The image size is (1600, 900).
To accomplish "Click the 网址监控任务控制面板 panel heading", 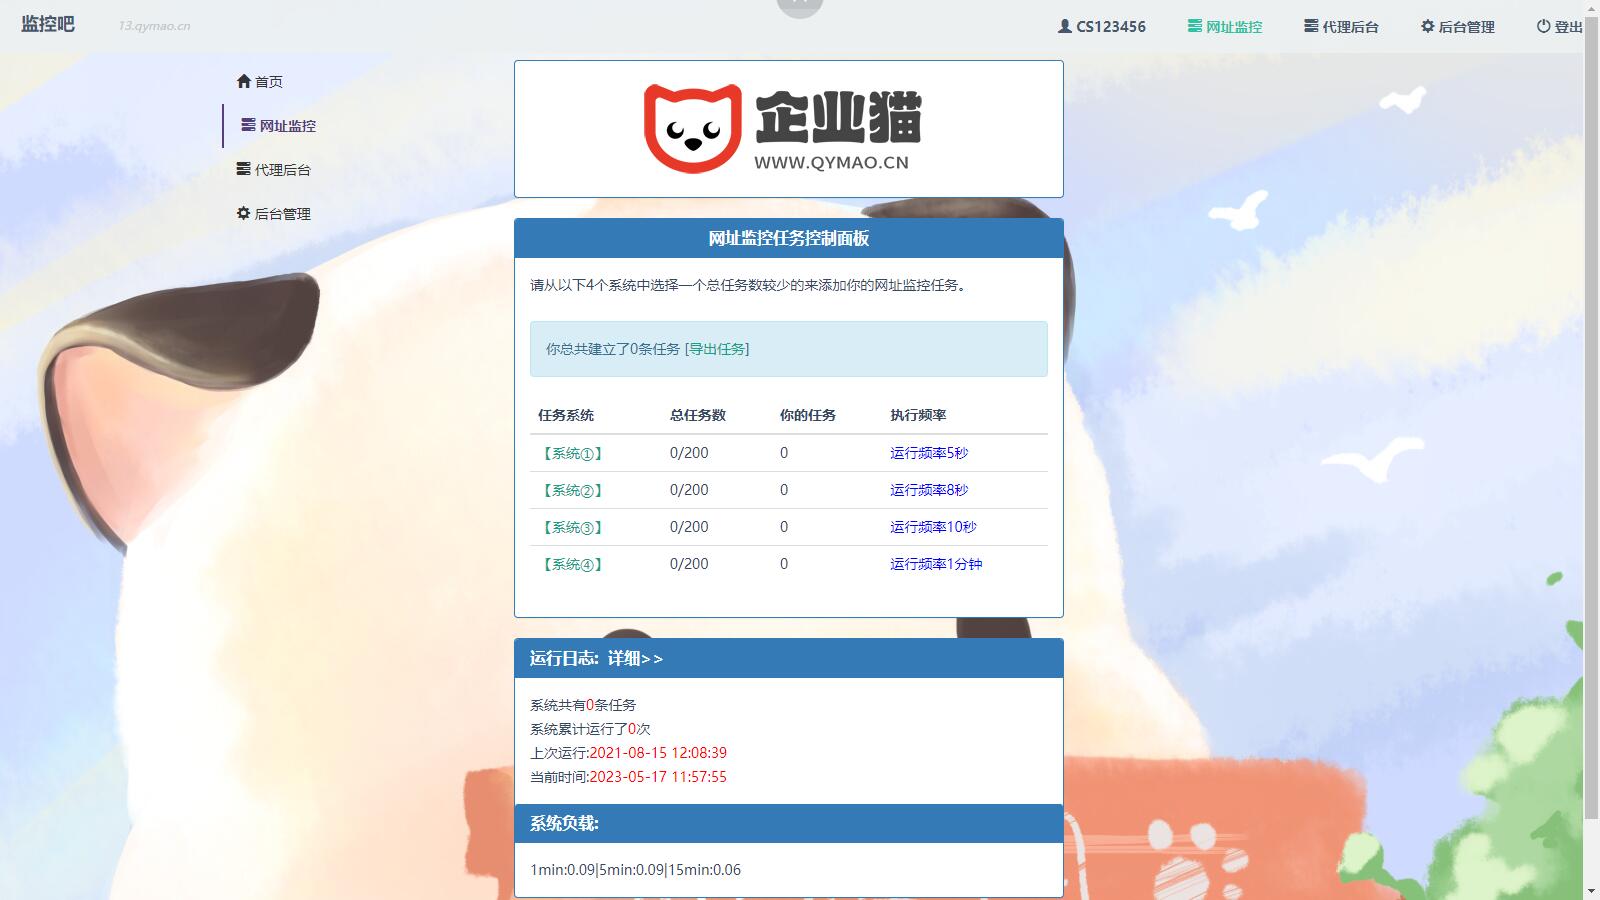I will click(x=789, y=238).
